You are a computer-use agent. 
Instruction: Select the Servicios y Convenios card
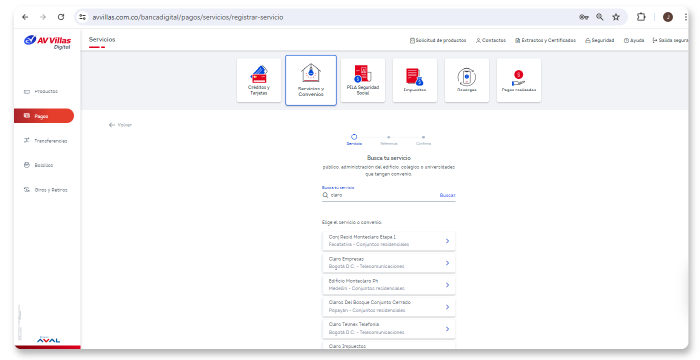[x=311, y=80]
